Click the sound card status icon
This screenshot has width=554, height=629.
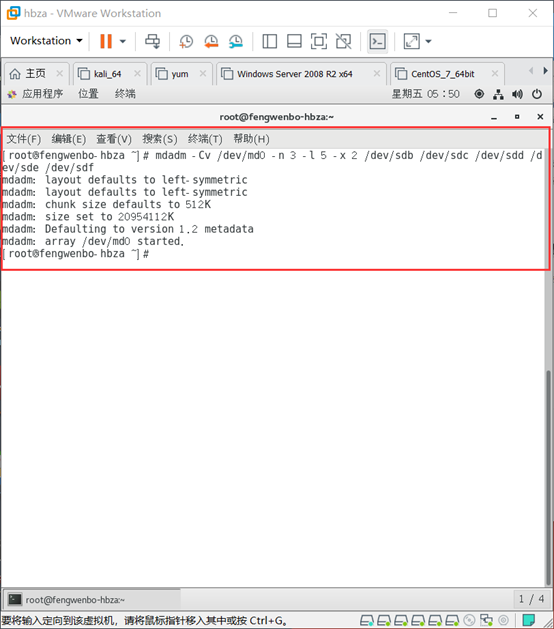click(503, 621)
